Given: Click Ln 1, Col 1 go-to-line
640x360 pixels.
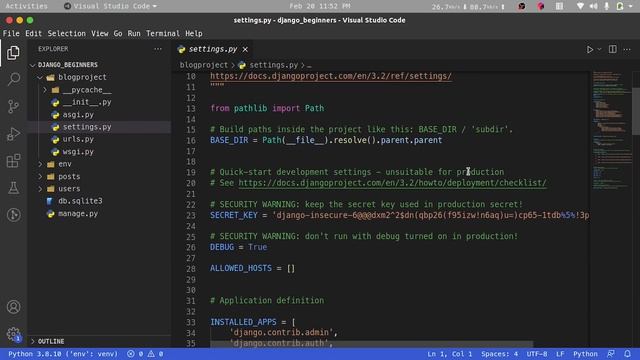Looking at the screenshot, I should 449,354.
